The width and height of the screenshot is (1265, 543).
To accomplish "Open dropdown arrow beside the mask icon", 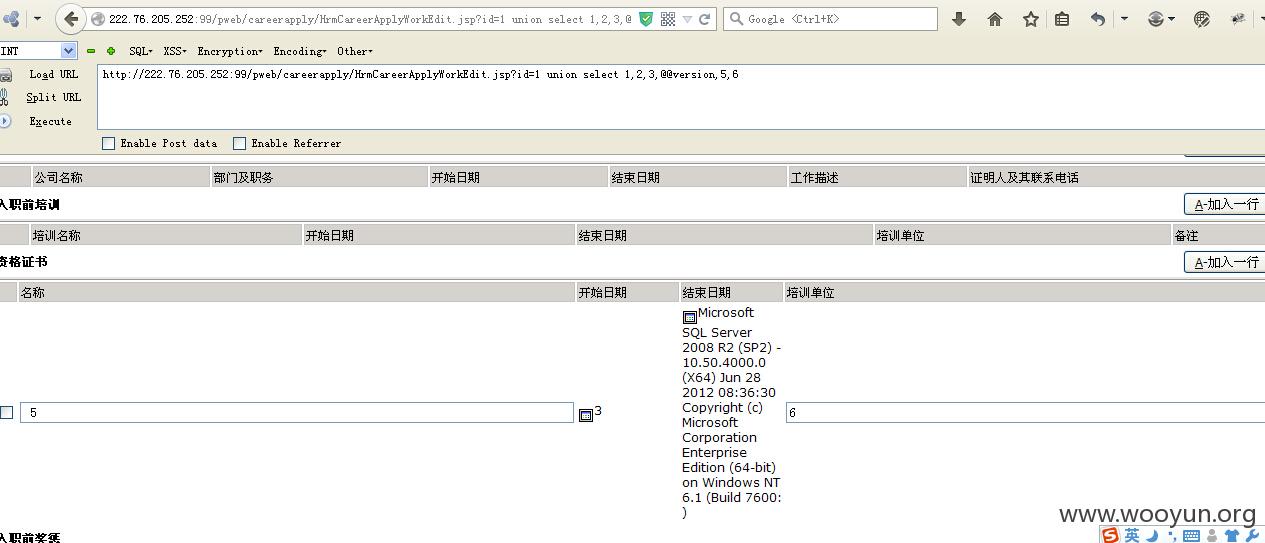I will click(x=1171, y=19).
